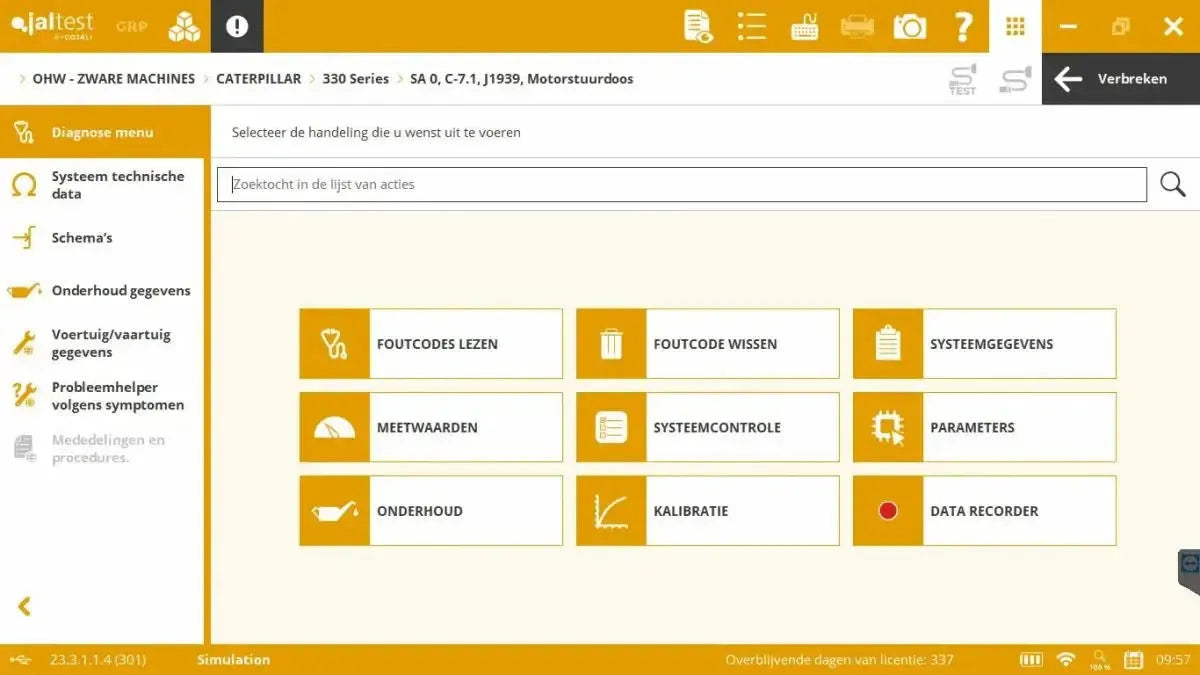1200x675 pixels.
Task: Open the virtual keyboard icon in the toolbar
Action: [x=803, y=26]
